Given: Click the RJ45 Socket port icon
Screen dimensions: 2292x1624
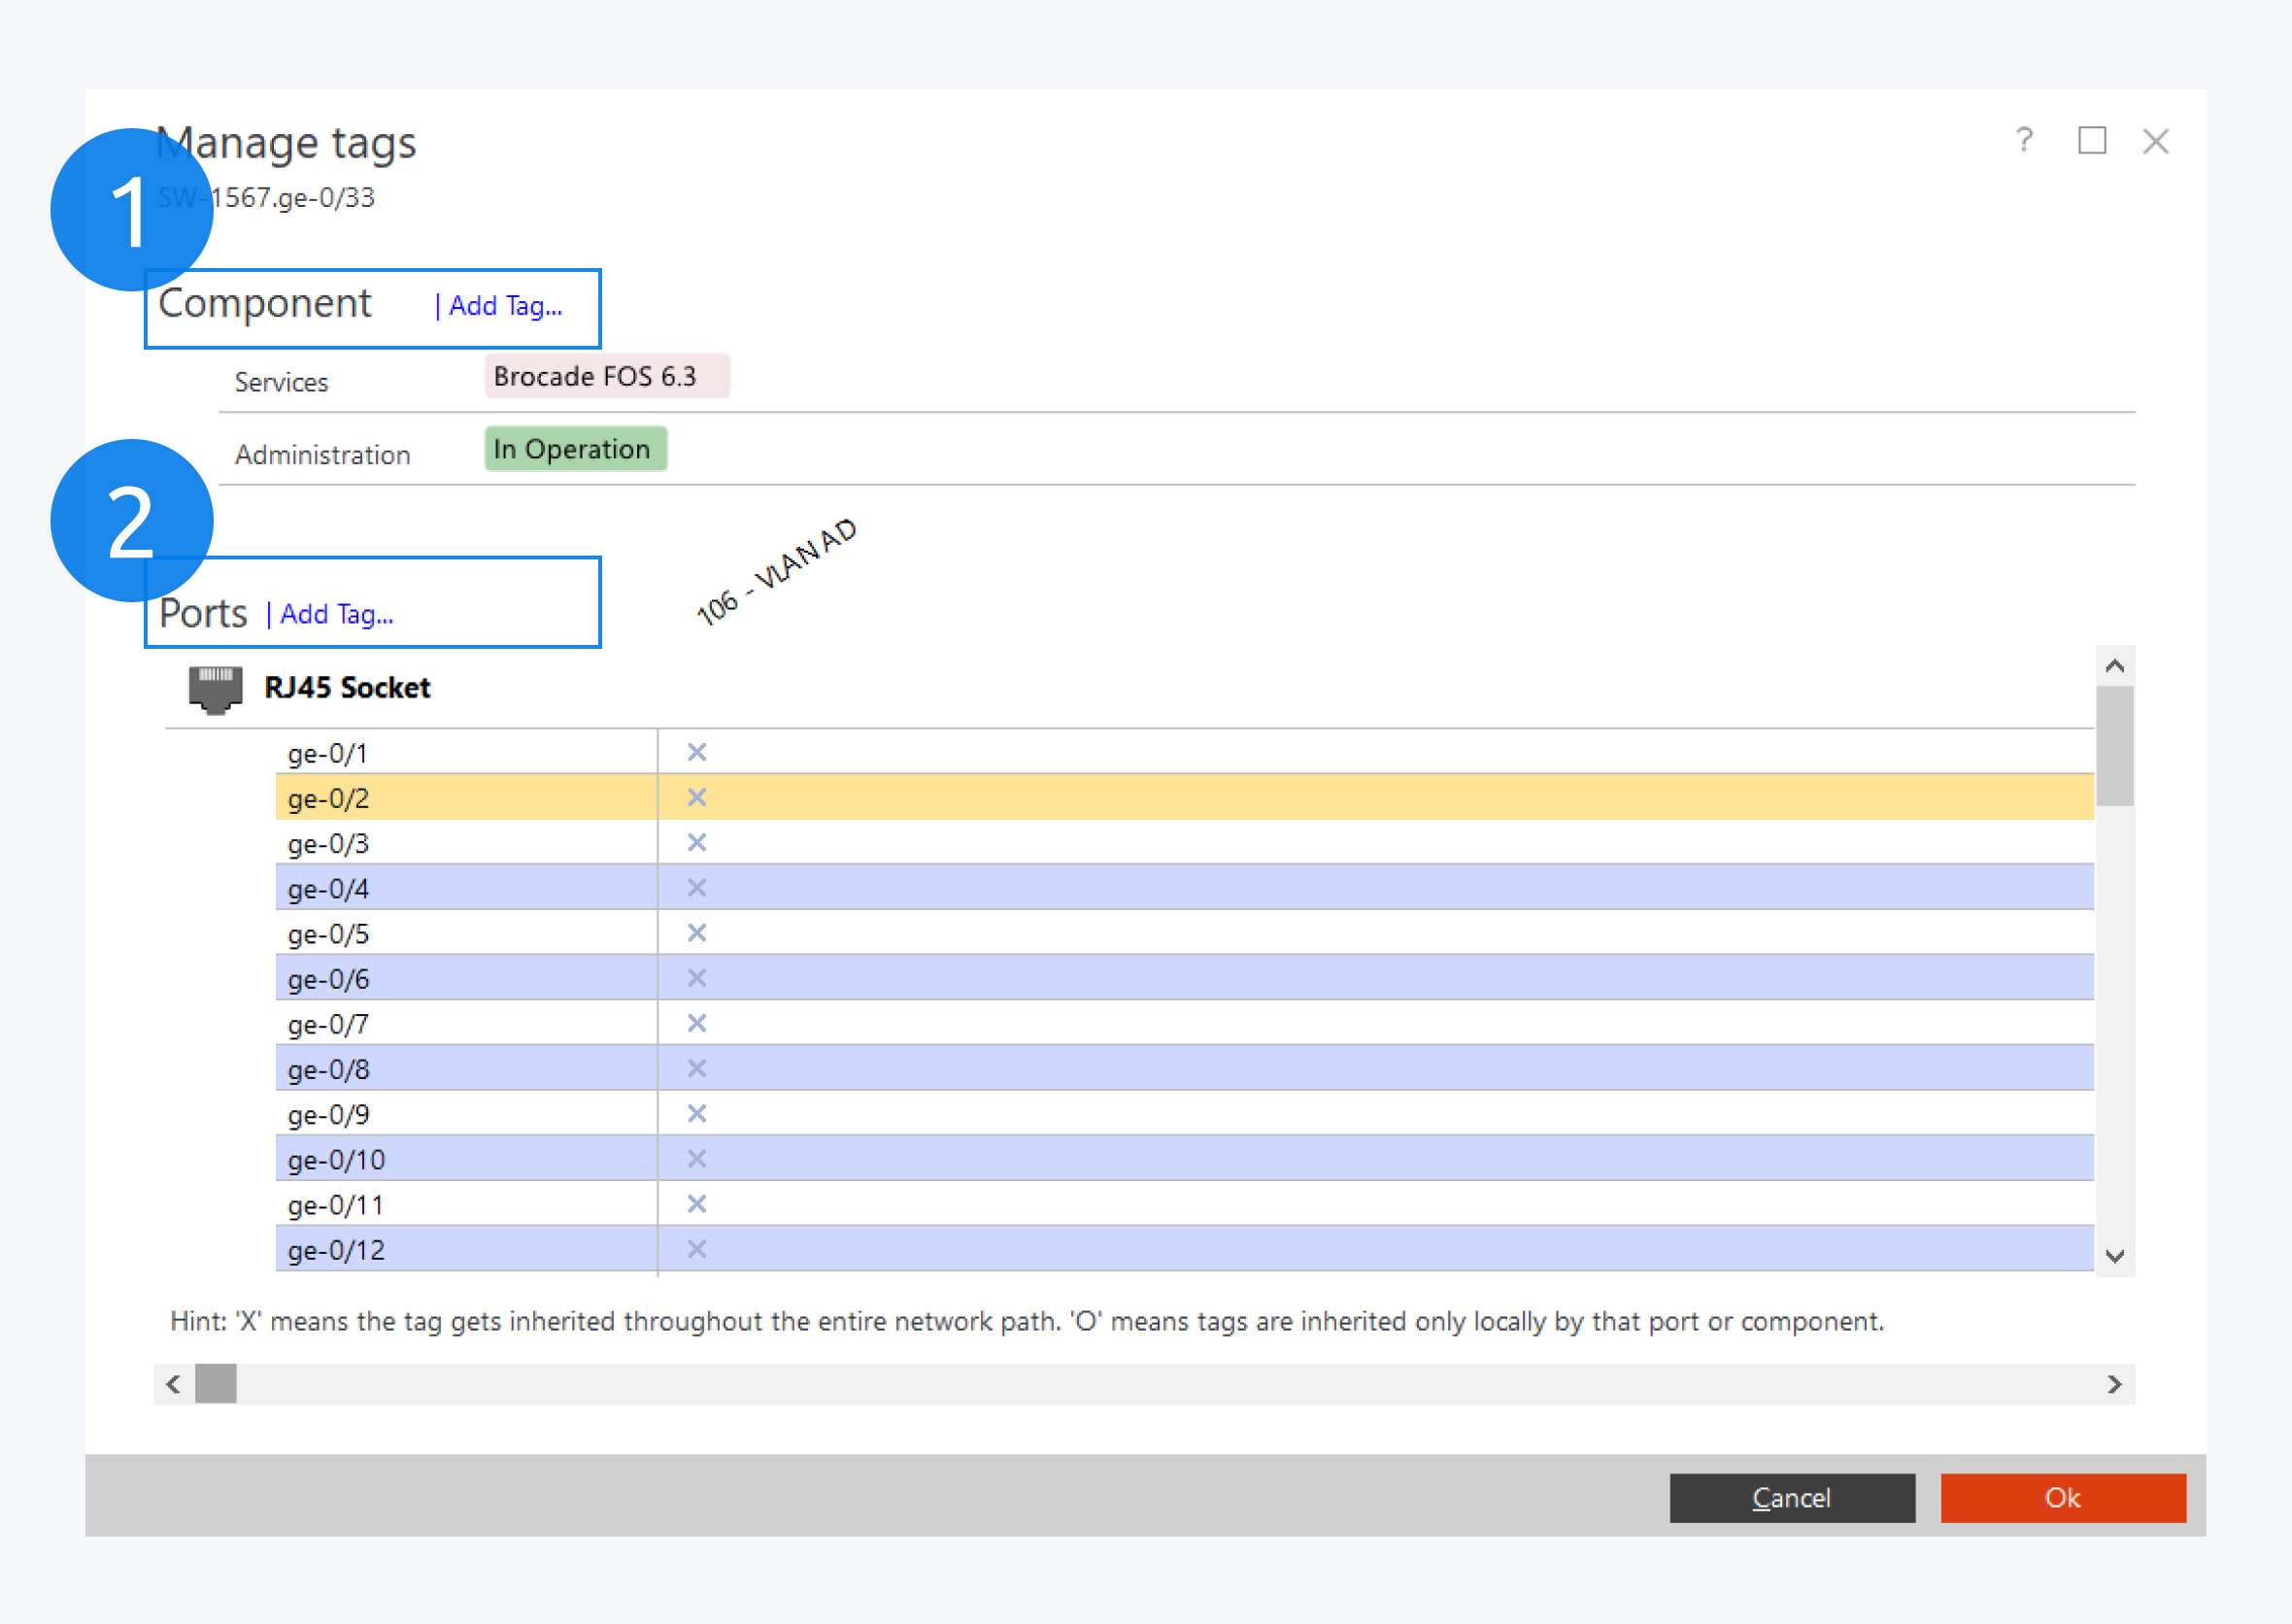Looking at the screenshot, I should 215,688.
